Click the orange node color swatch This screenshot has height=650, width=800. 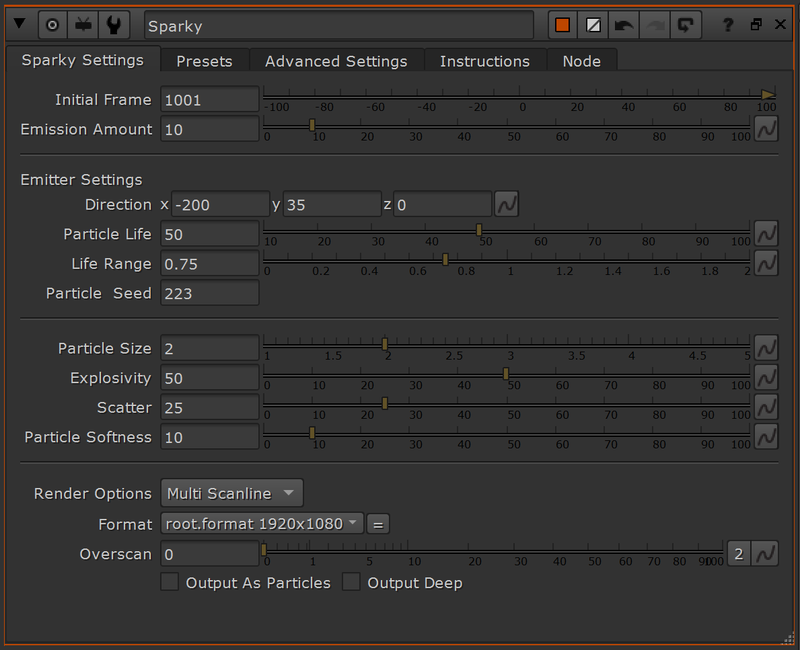tap(562, 25)
